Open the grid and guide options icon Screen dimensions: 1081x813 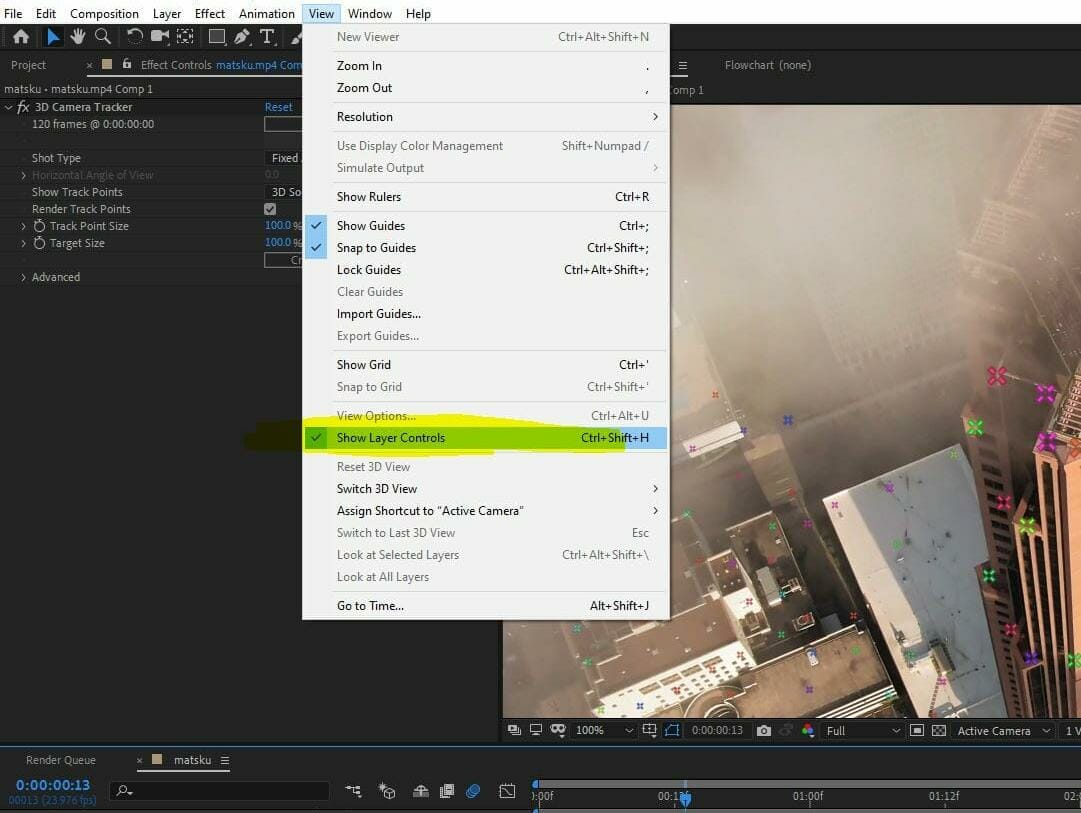coord(649,730)
